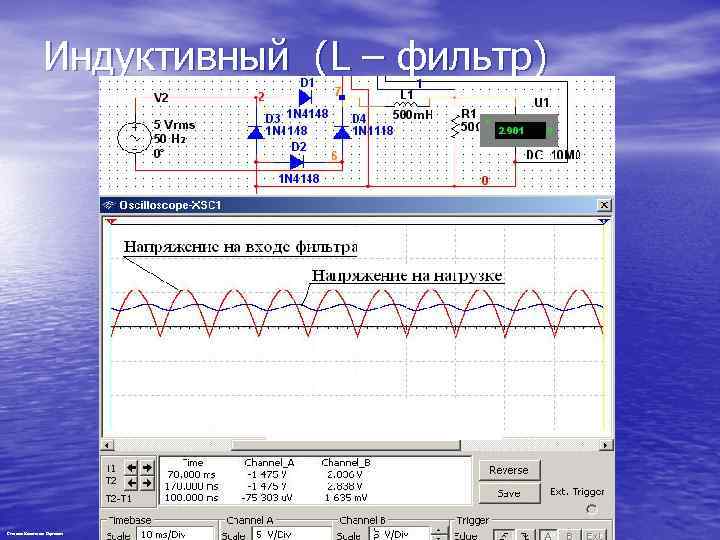Select resistor R1 symbol
The height and width of the screenshot is (540, 720).
456,127
